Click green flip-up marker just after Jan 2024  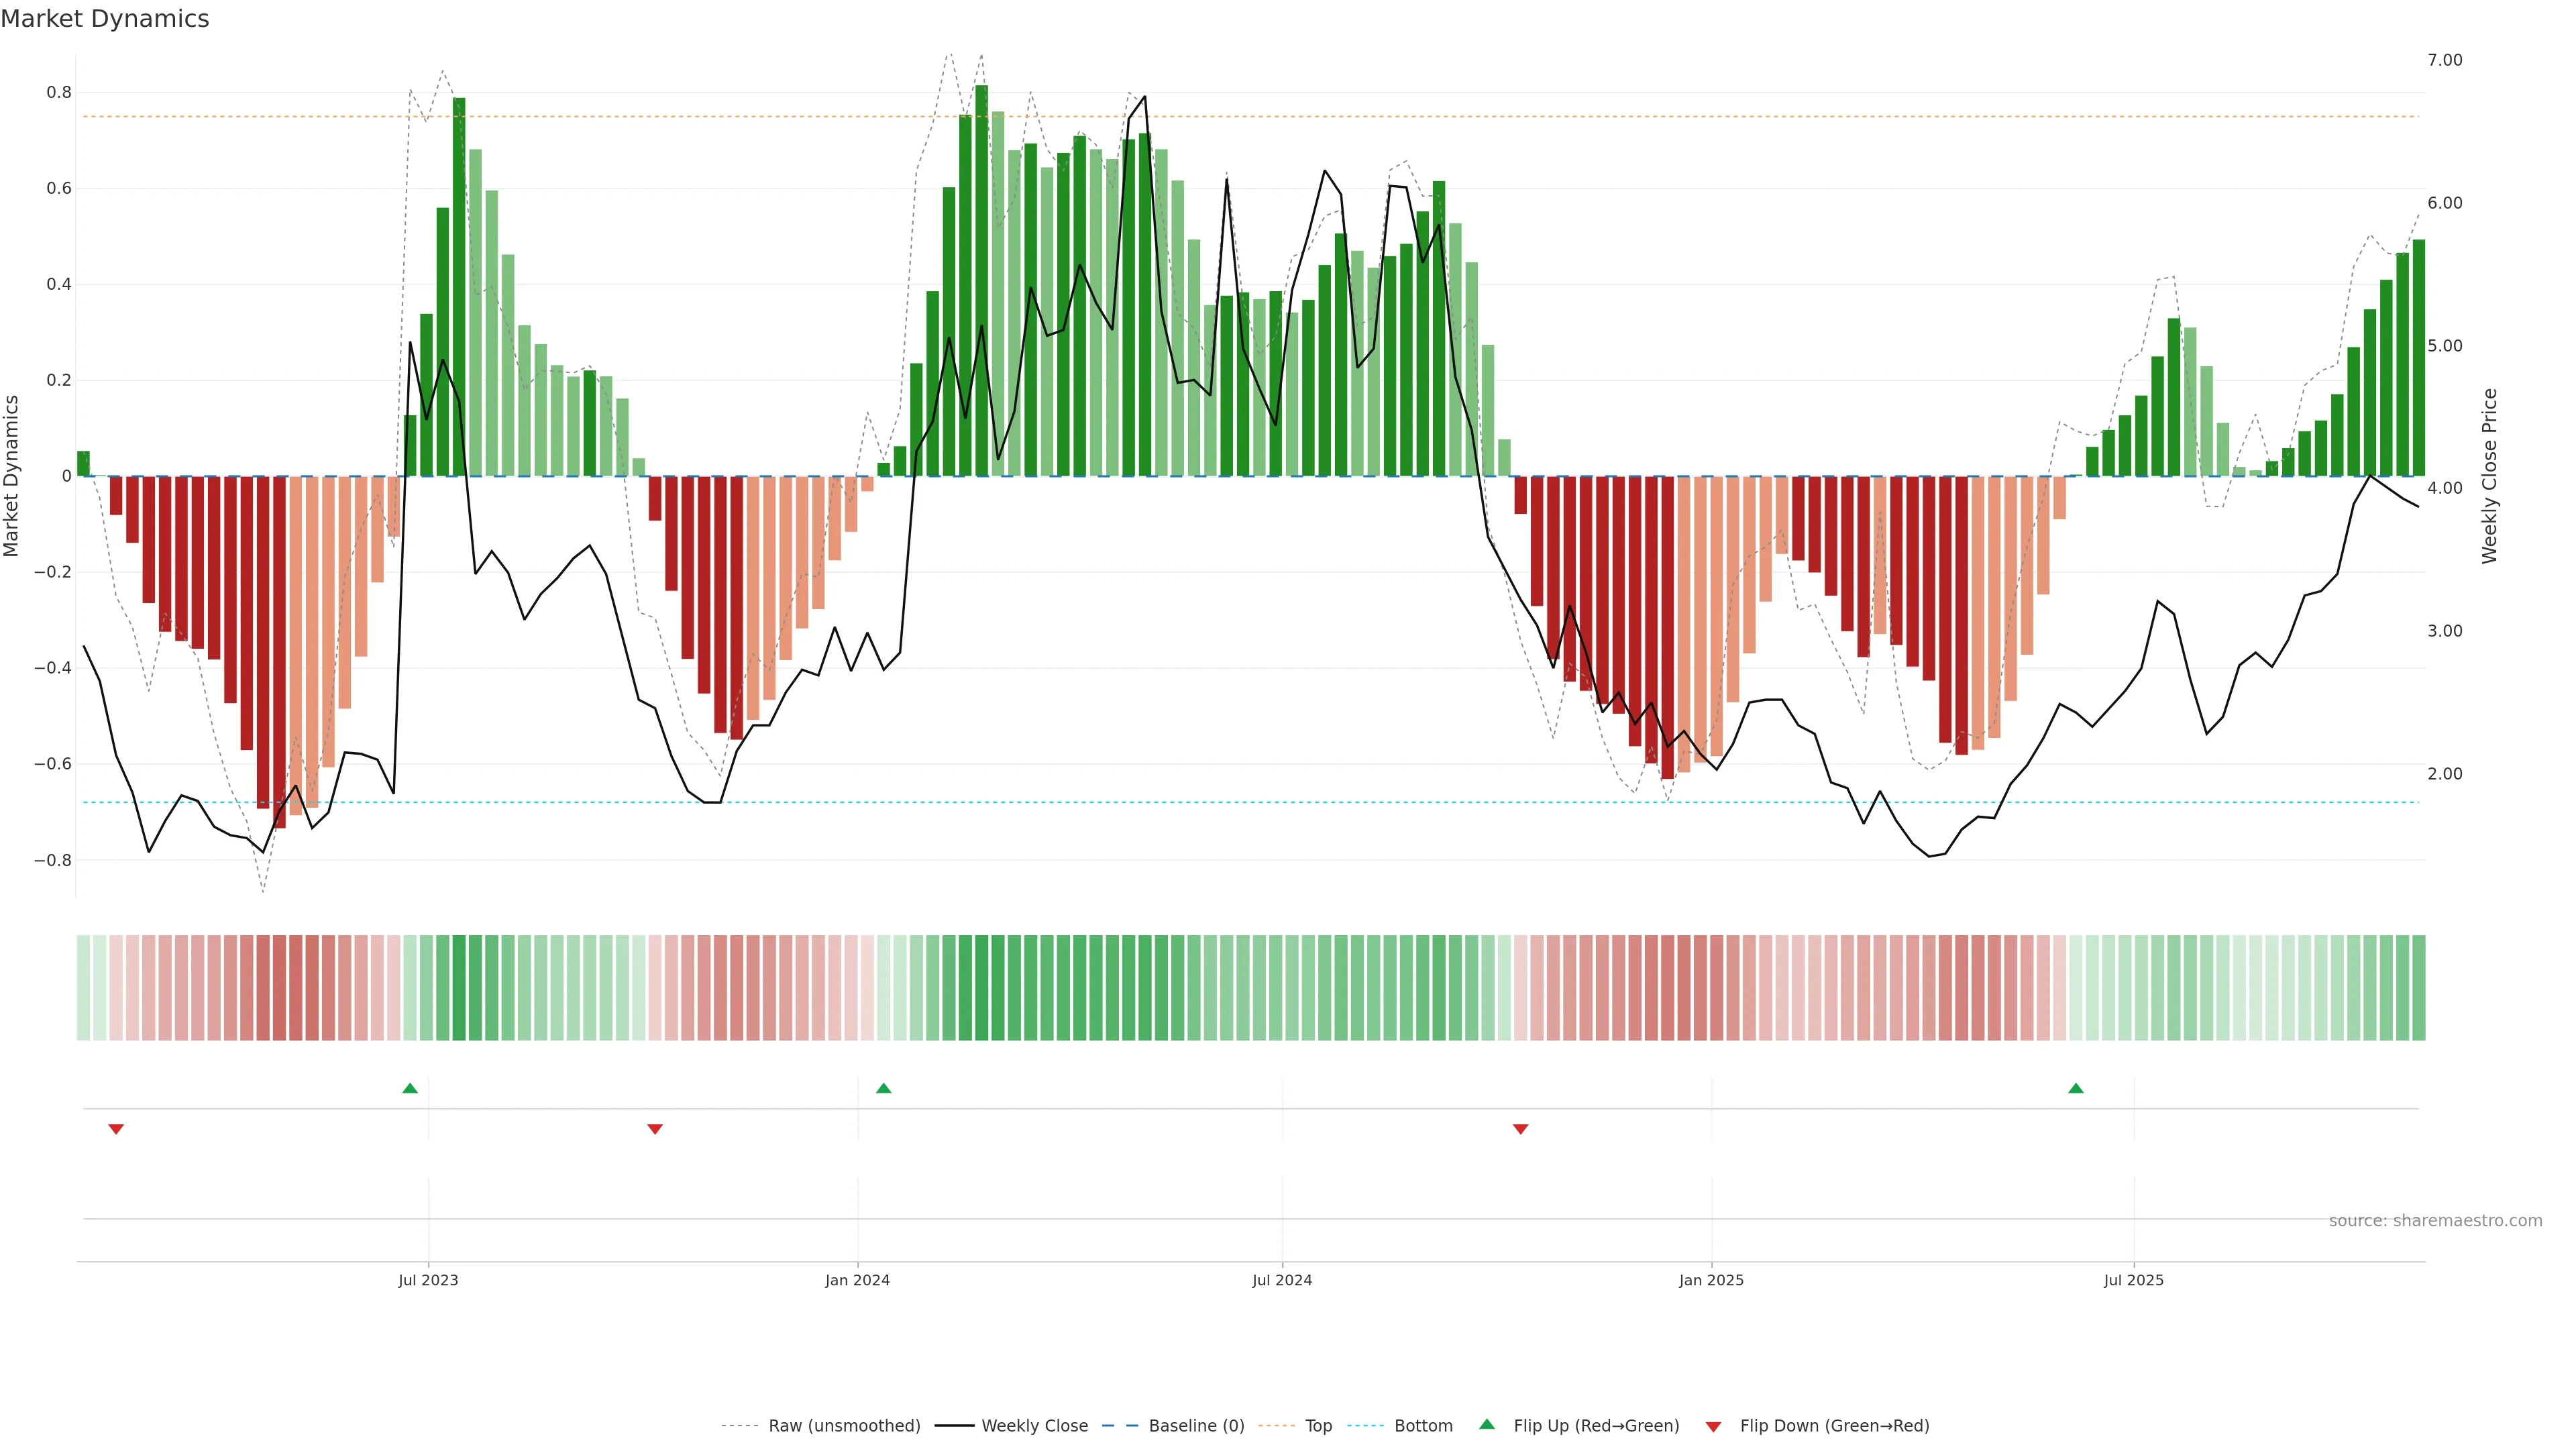883,1088
